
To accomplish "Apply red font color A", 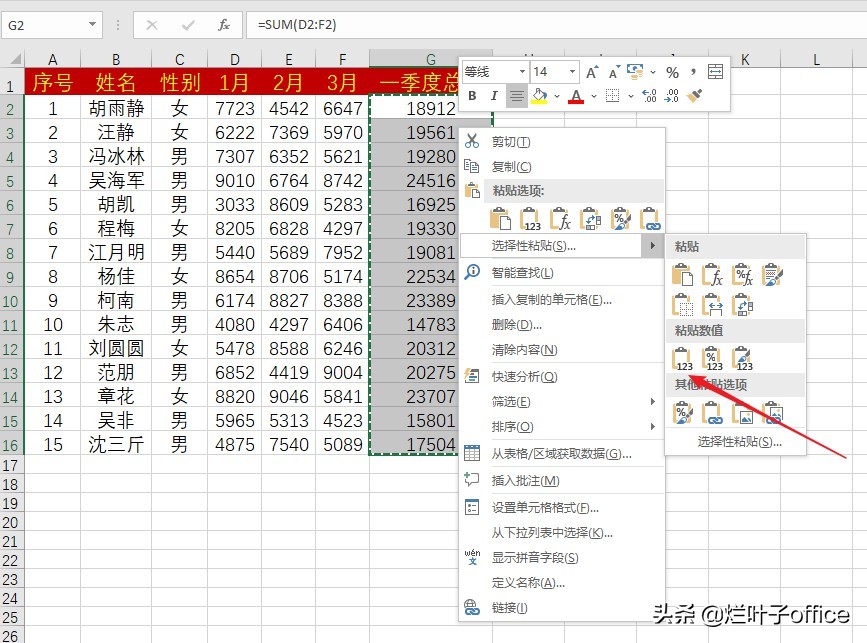I will point(576,96).
